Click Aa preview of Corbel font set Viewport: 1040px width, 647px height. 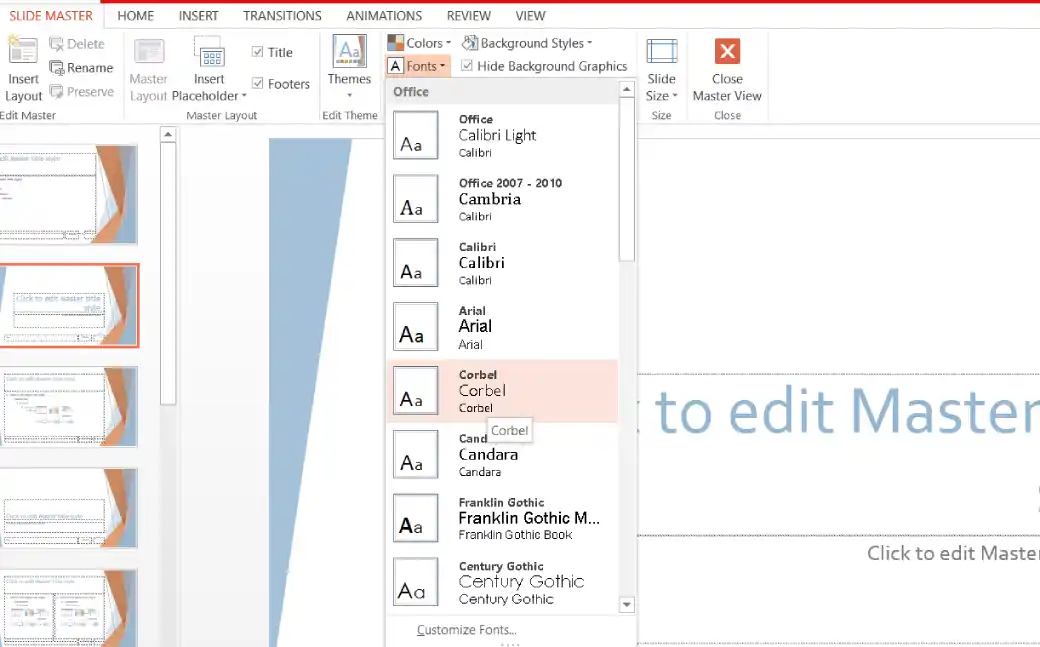click(415, 390)
